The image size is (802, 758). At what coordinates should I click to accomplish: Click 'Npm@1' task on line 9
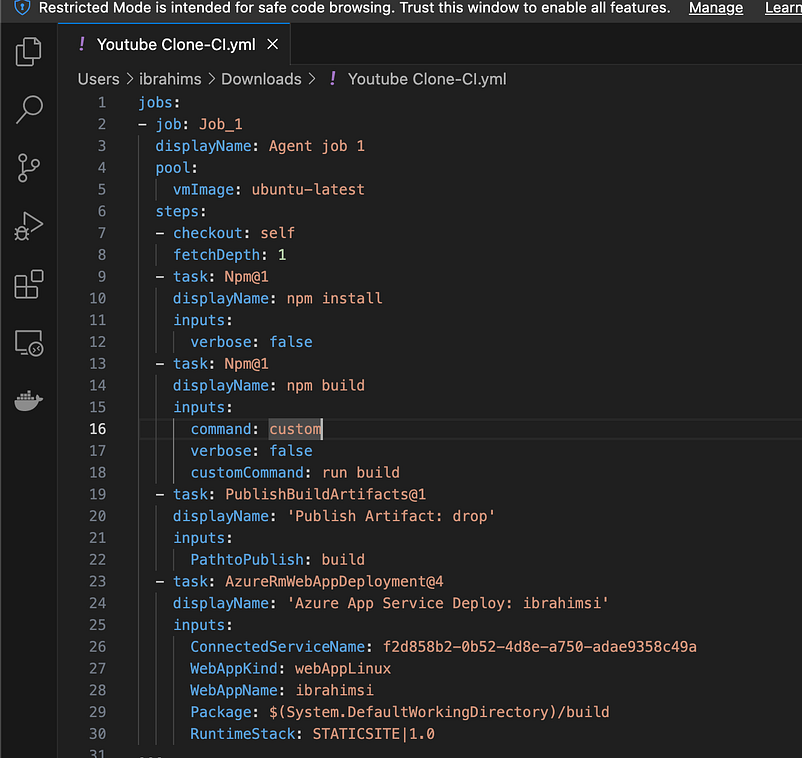pos(247,277)
